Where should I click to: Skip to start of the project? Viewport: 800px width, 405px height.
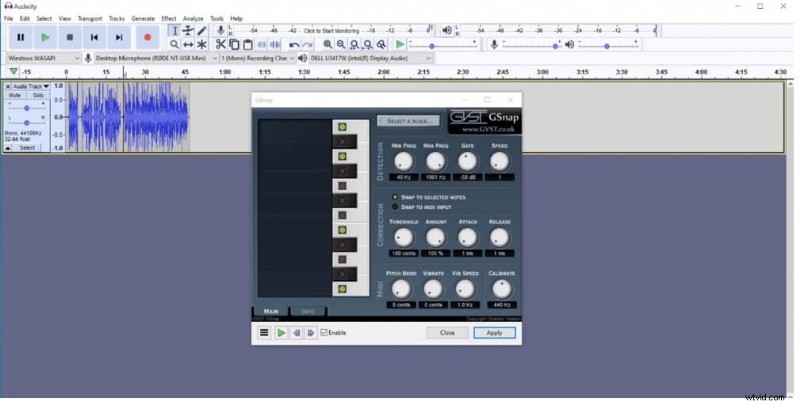[94, 37]
